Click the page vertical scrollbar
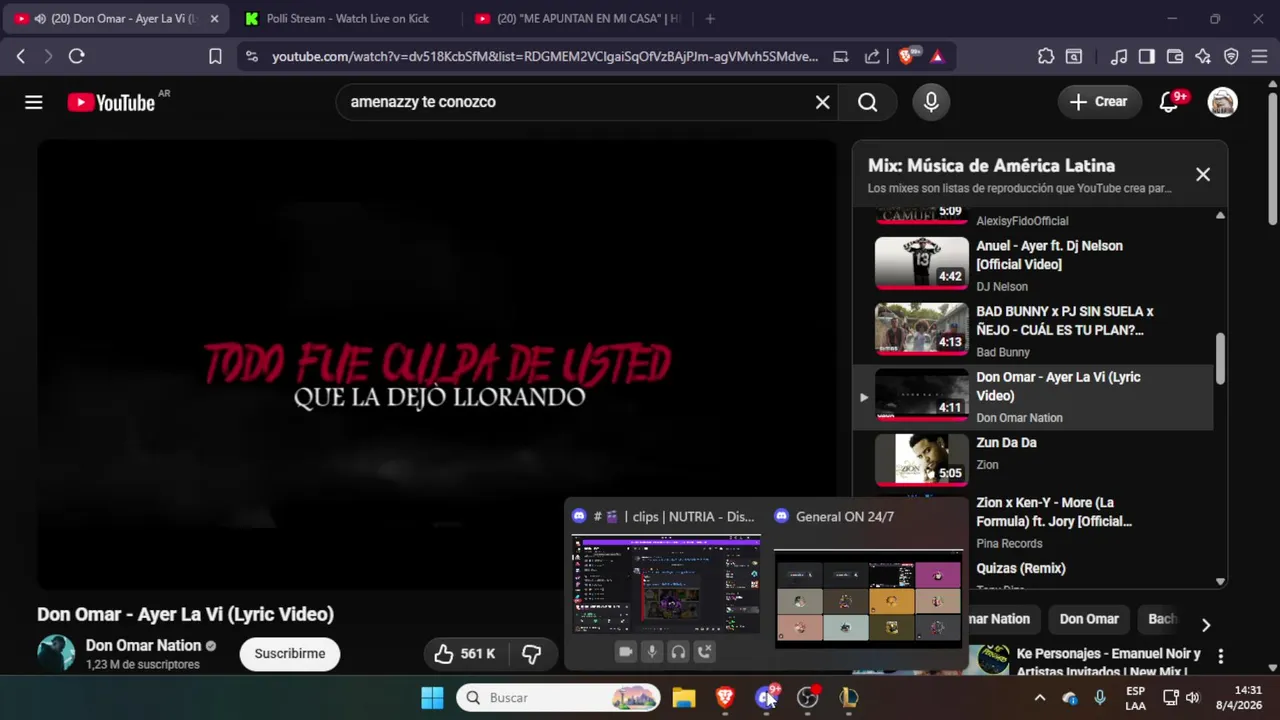 click(x=1272, y=160)
